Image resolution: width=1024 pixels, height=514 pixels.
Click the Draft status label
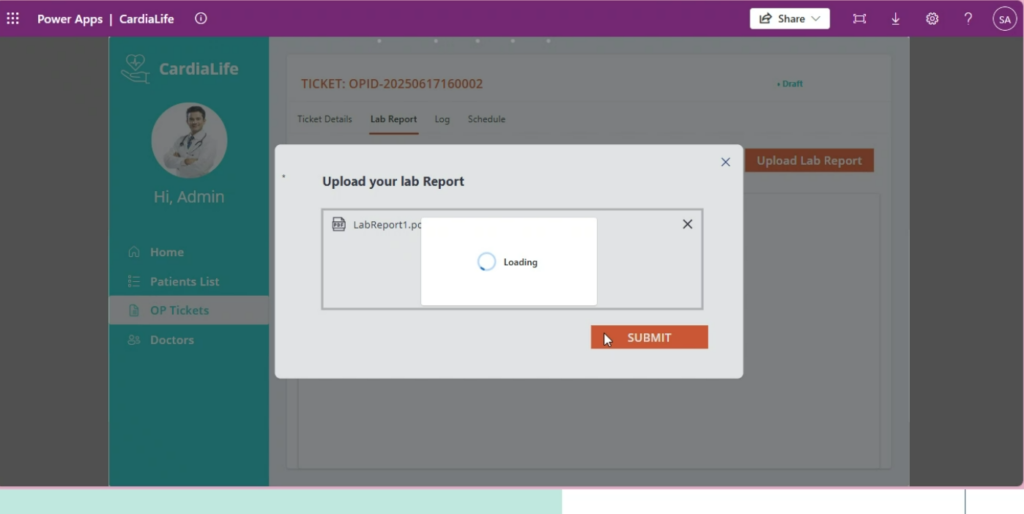point(790,84)
